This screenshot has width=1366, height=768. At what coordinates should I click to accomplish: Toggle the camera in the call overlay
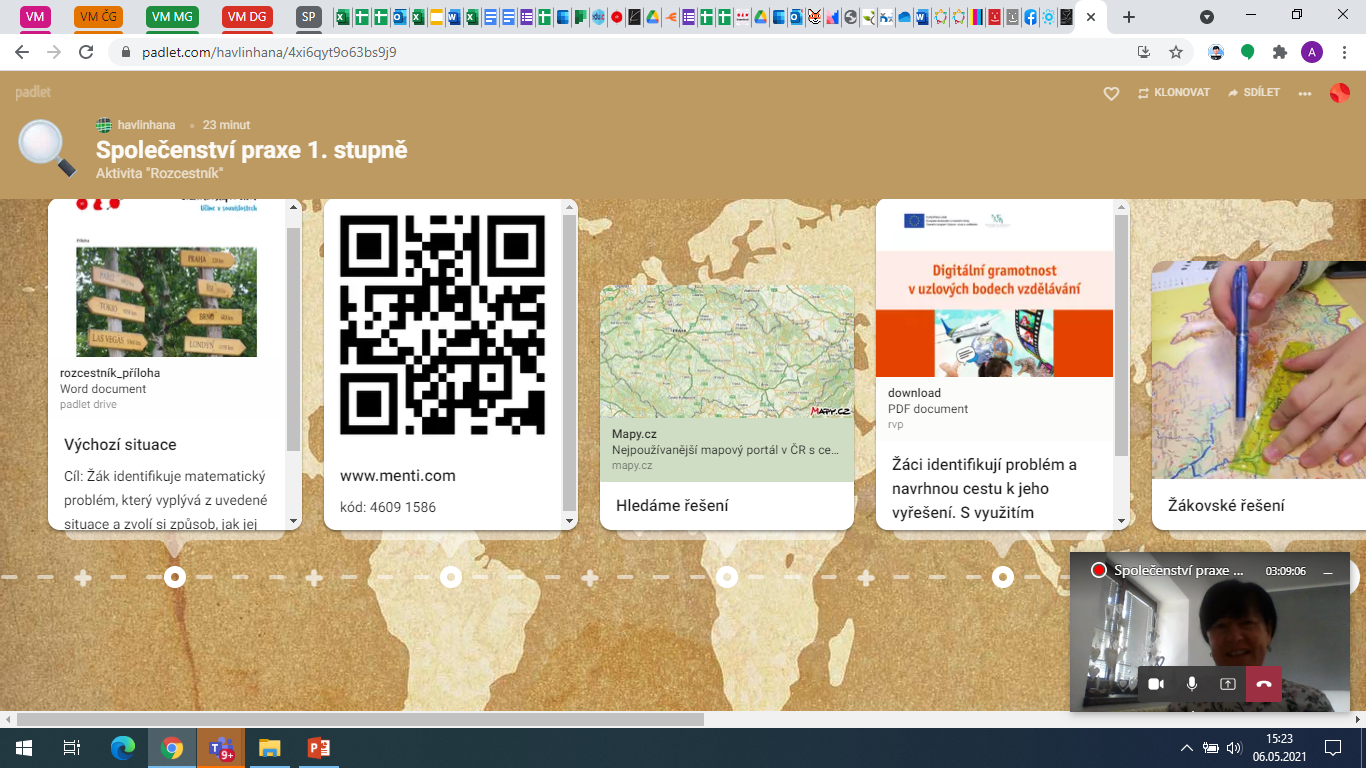coord(1156,684)
